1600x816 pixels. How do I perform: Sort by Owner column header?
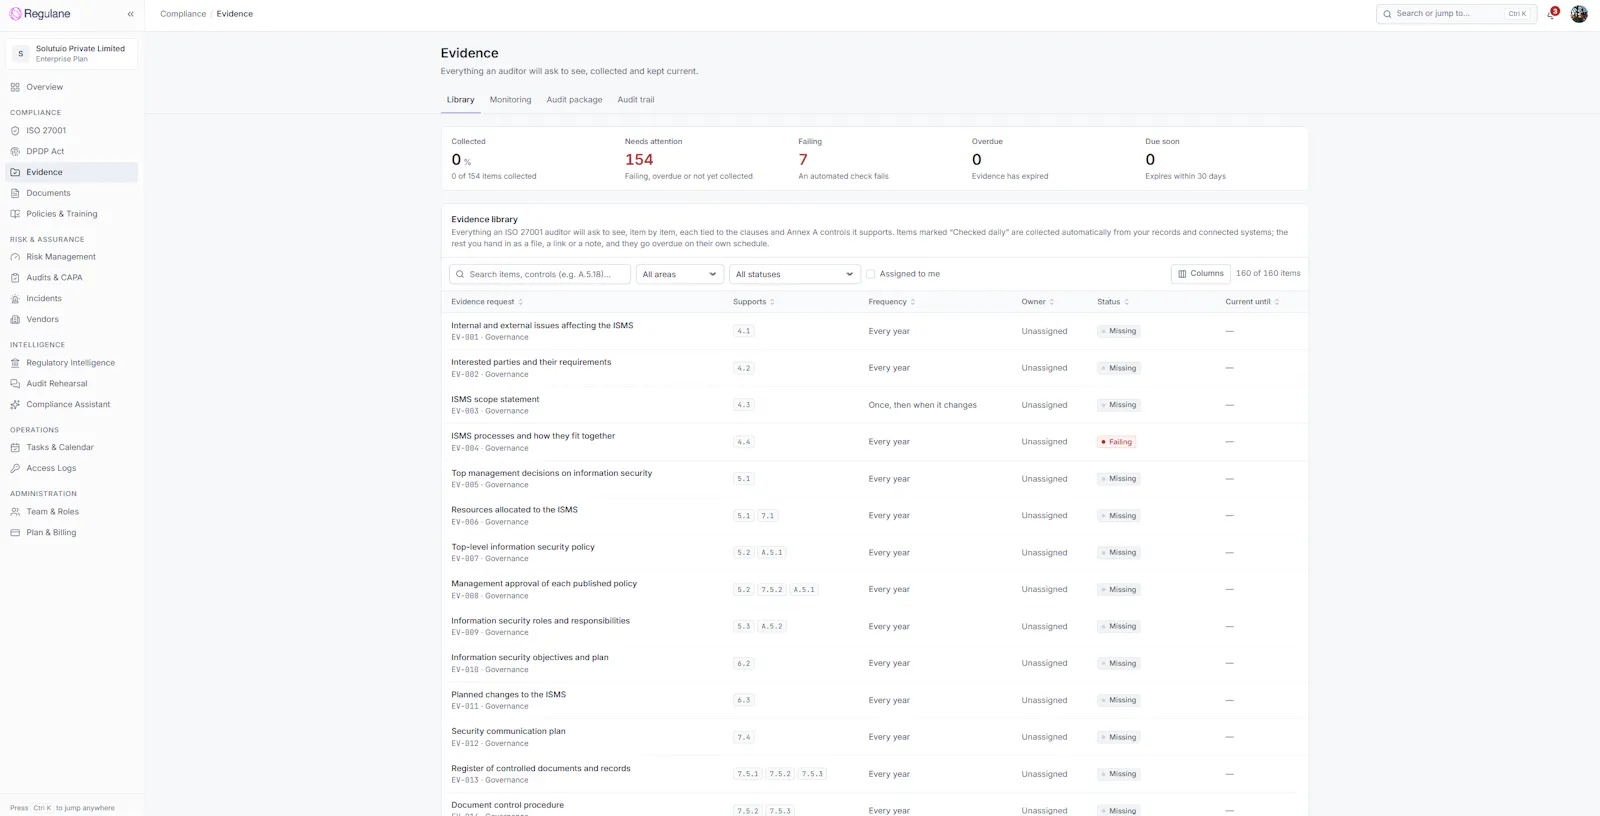click(1038, 302)
